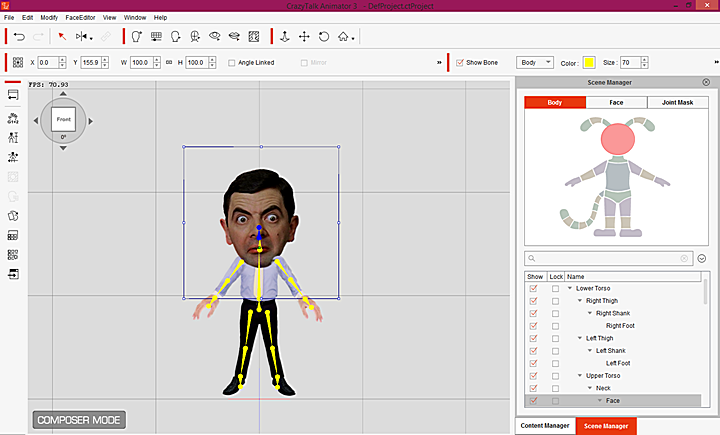This screenshot has width=720, height=435.
Task: Select the move cross-arrows tool
Action: (x=304, y=36)
